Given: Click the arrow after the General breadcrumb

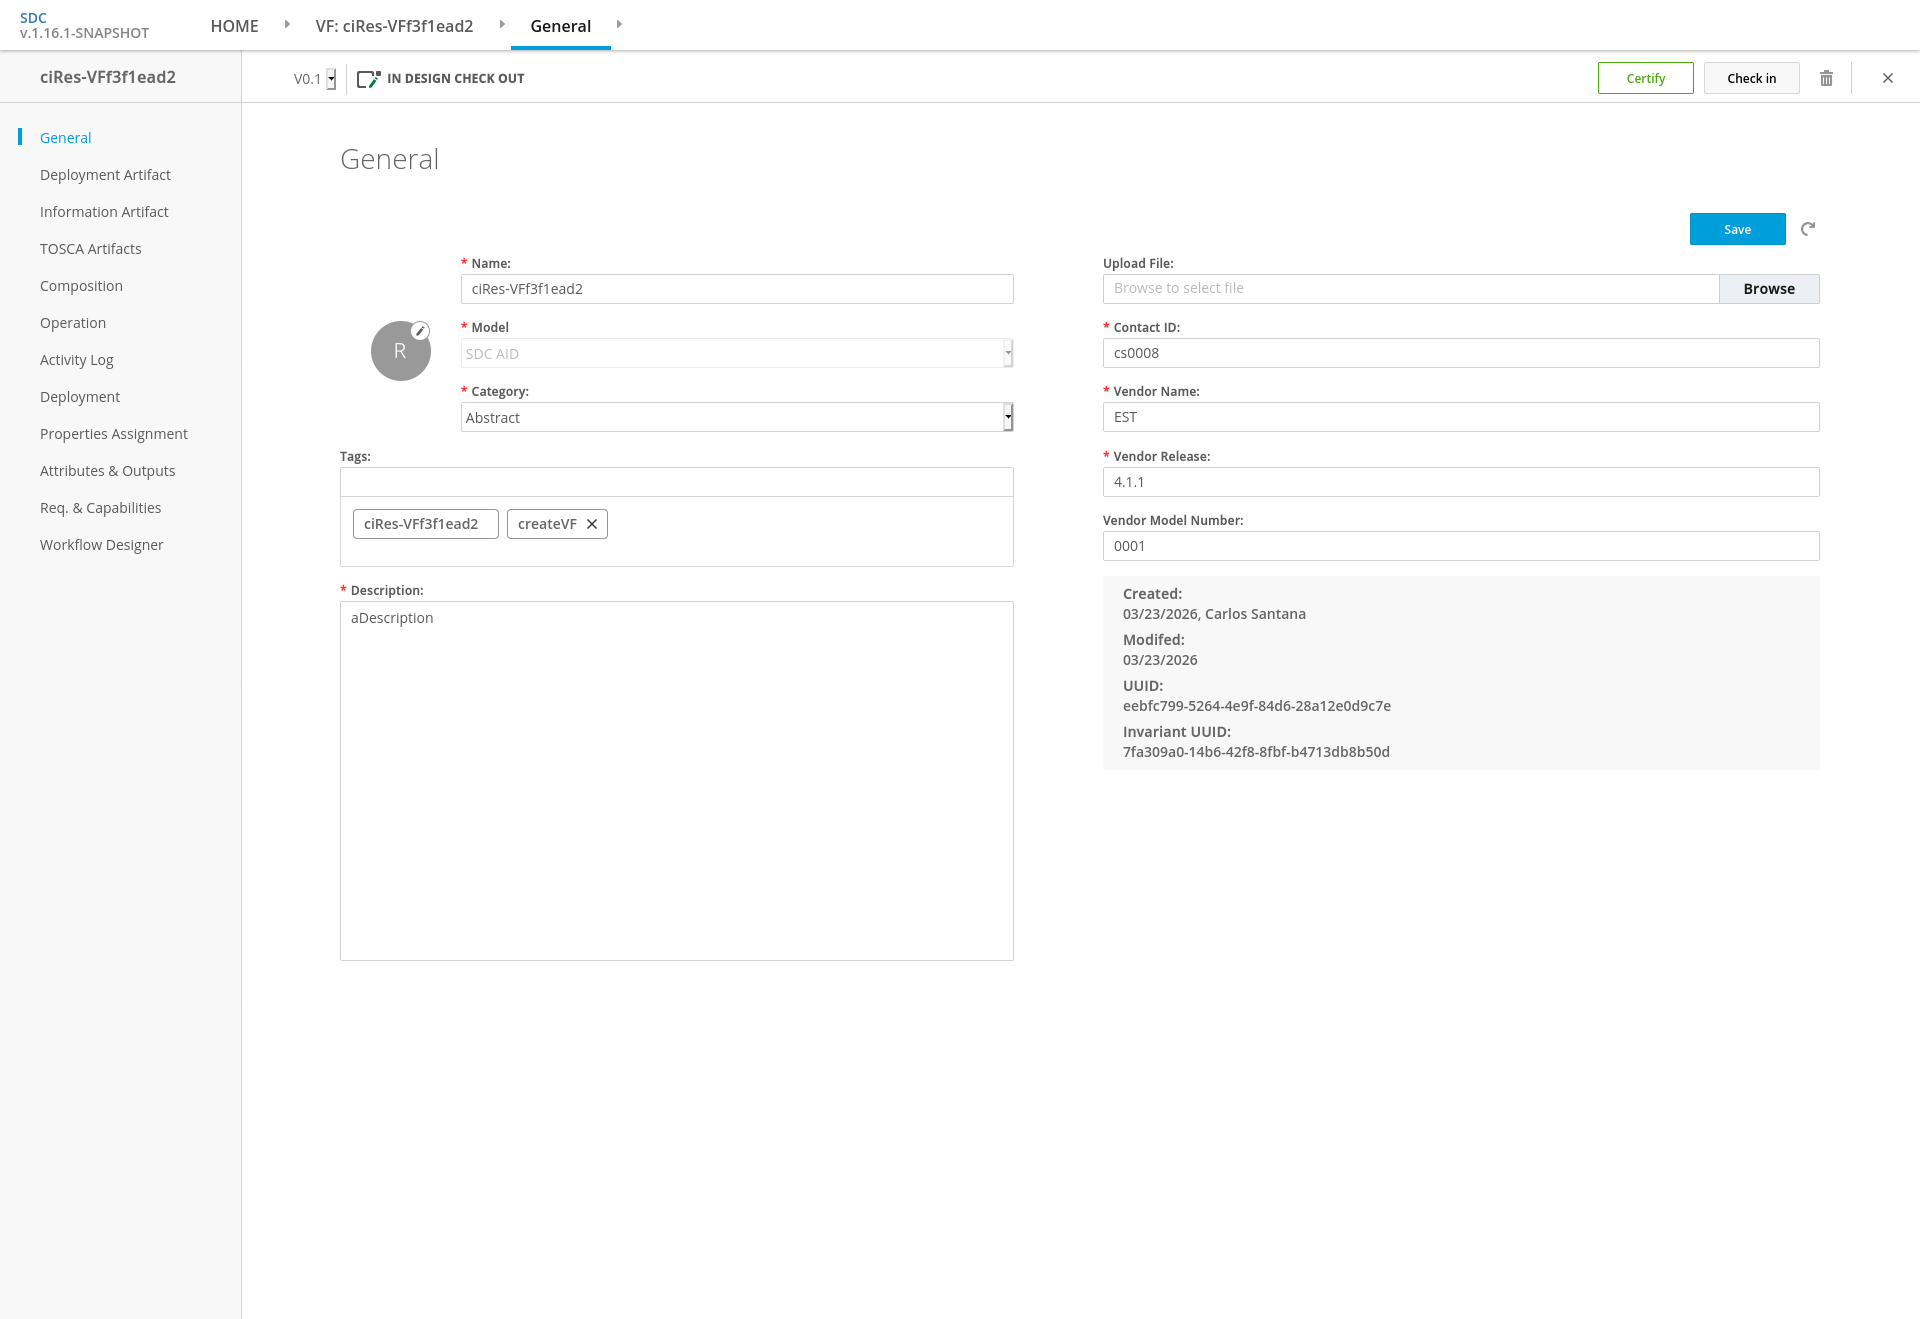Looking at the screenshot, I should (x=619, y=24).
